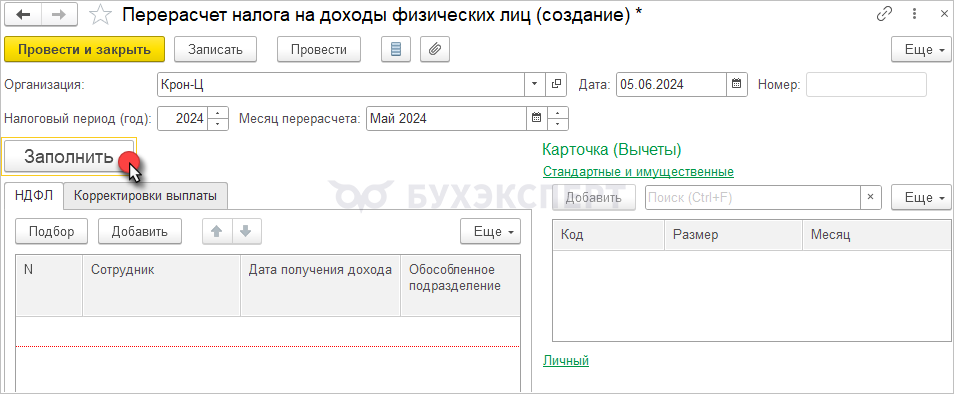
Task: Open the Крон-Ц organization card icon
Action: [x=555, y=85]
